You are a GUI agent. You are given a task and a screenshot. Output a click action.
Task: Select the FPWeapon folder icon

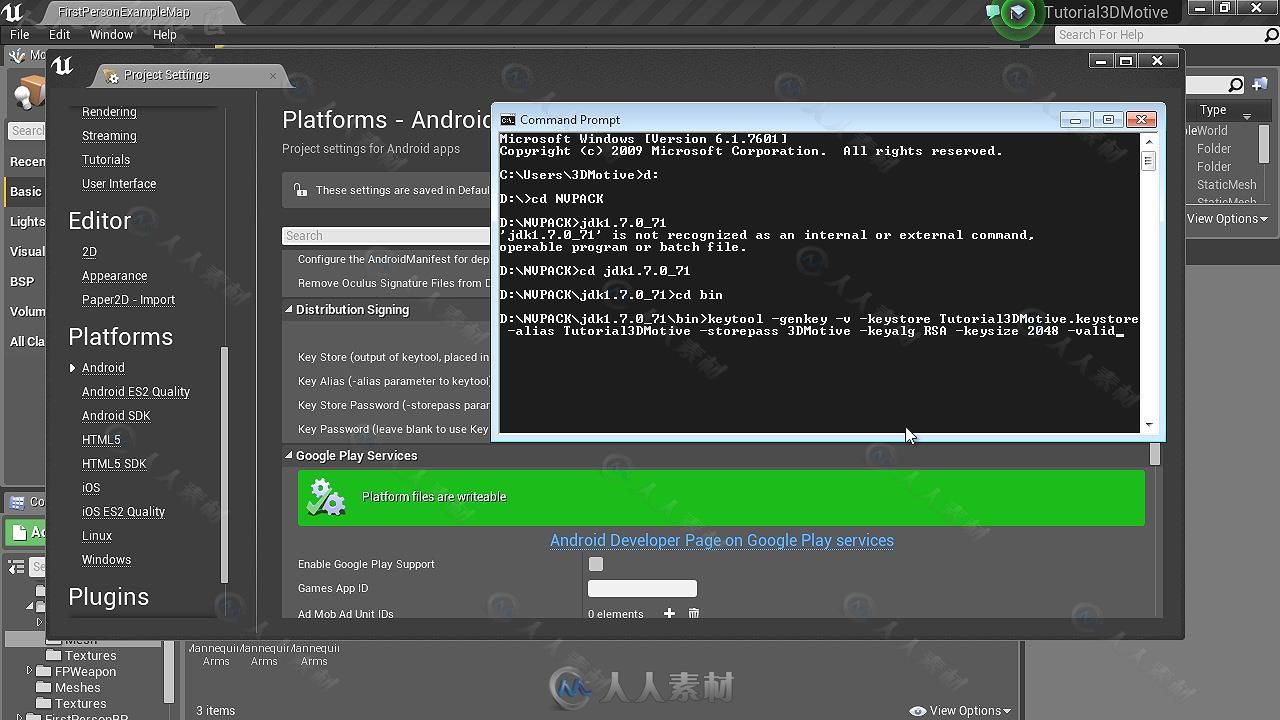(x=43, y=672)
